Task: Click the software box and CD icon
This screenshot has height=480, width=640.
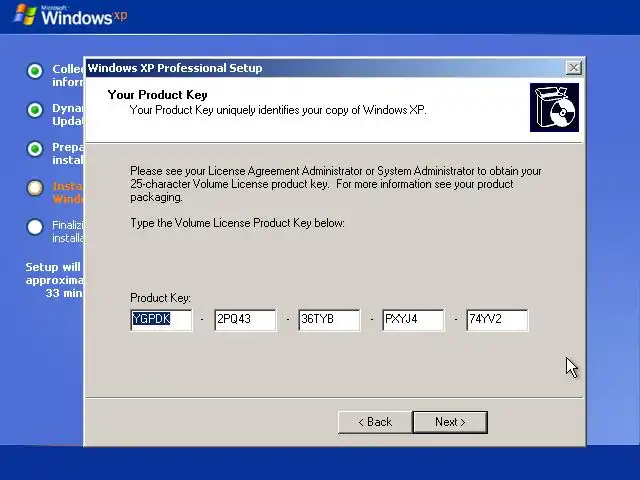Action: tap(554, 107)
